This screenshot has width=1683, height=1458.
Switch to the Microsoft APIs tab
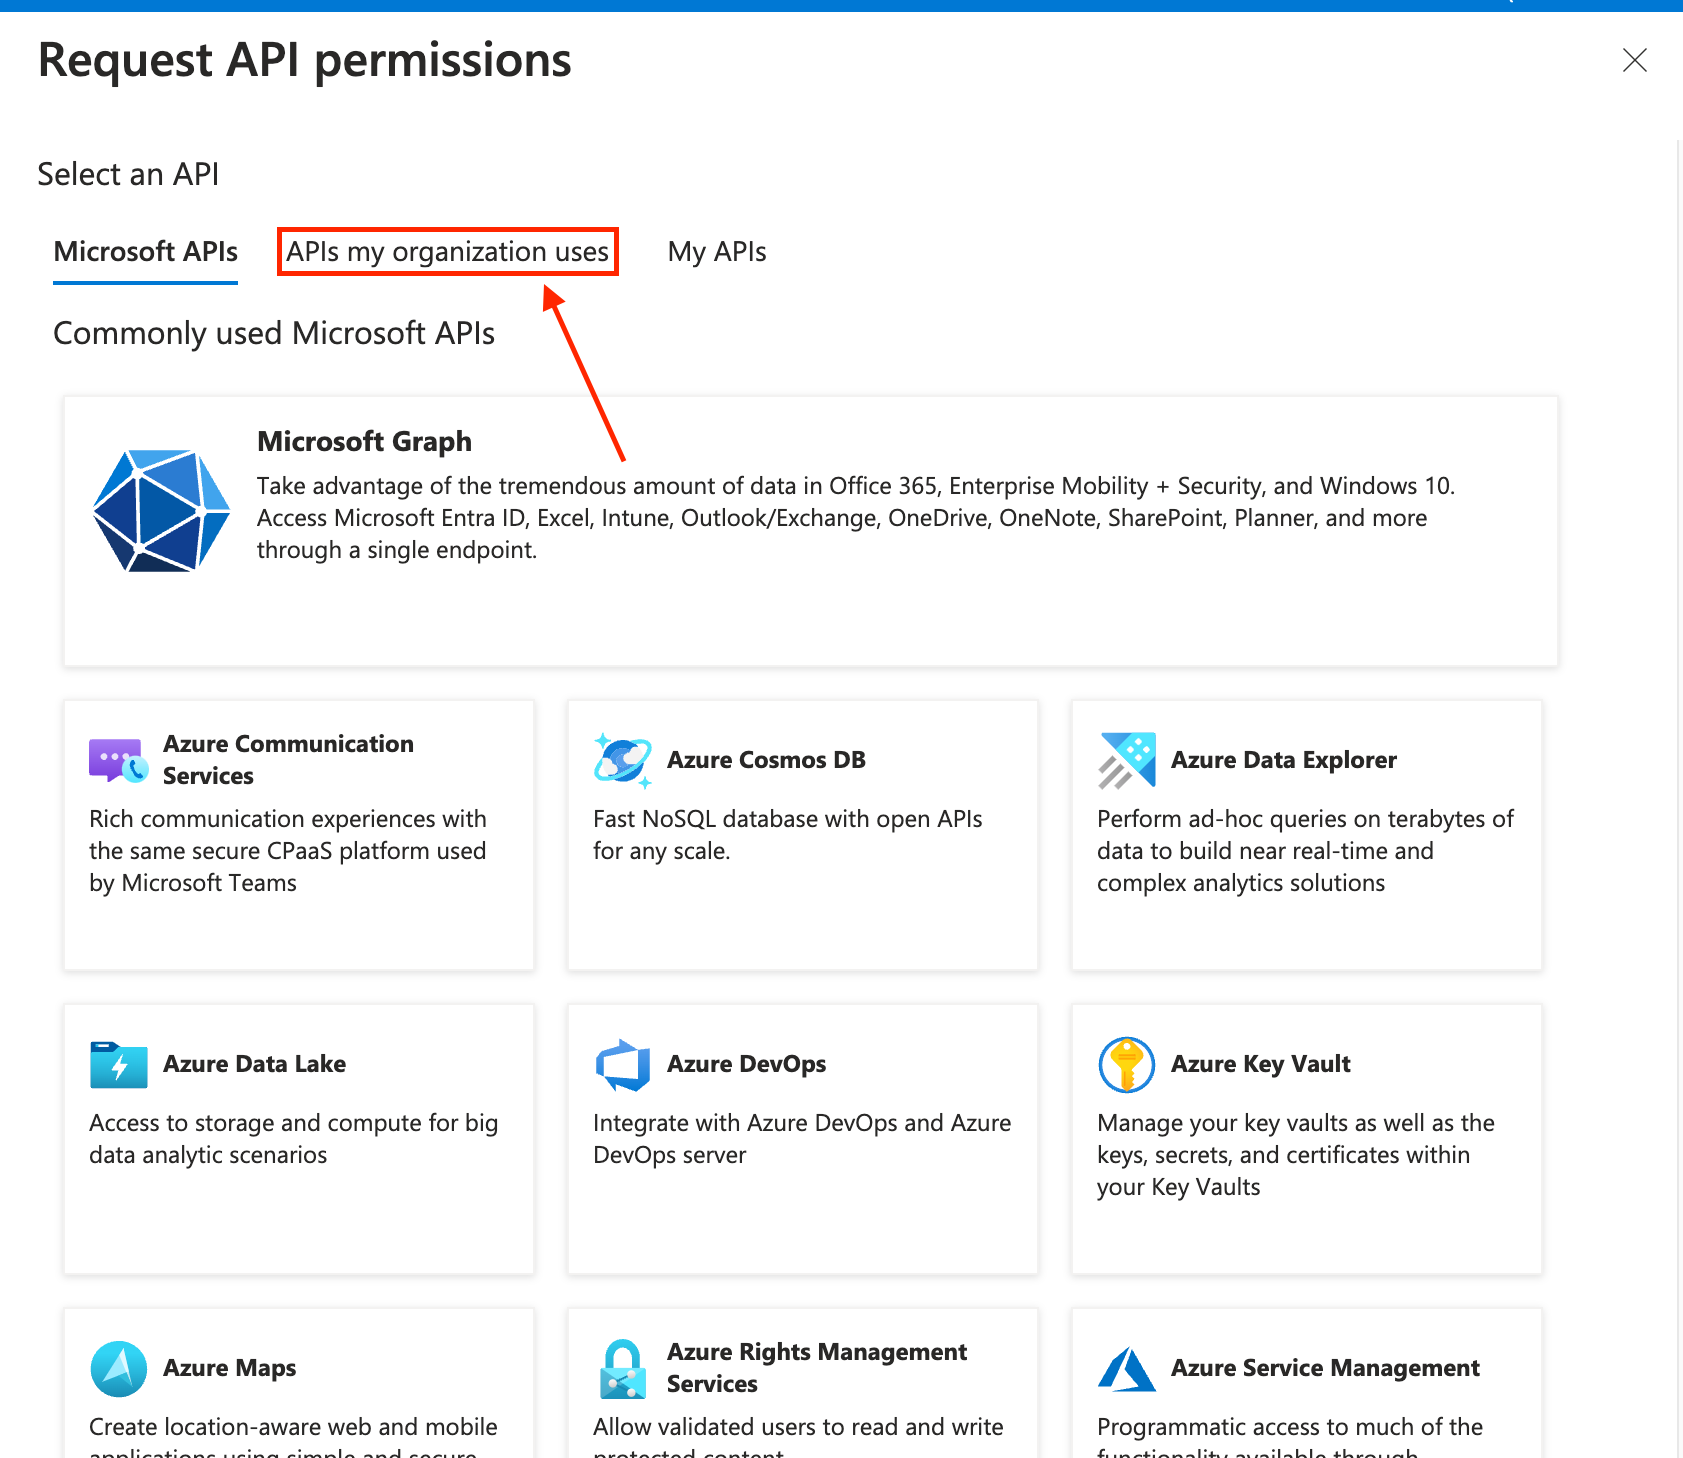[x=146, y=252]
